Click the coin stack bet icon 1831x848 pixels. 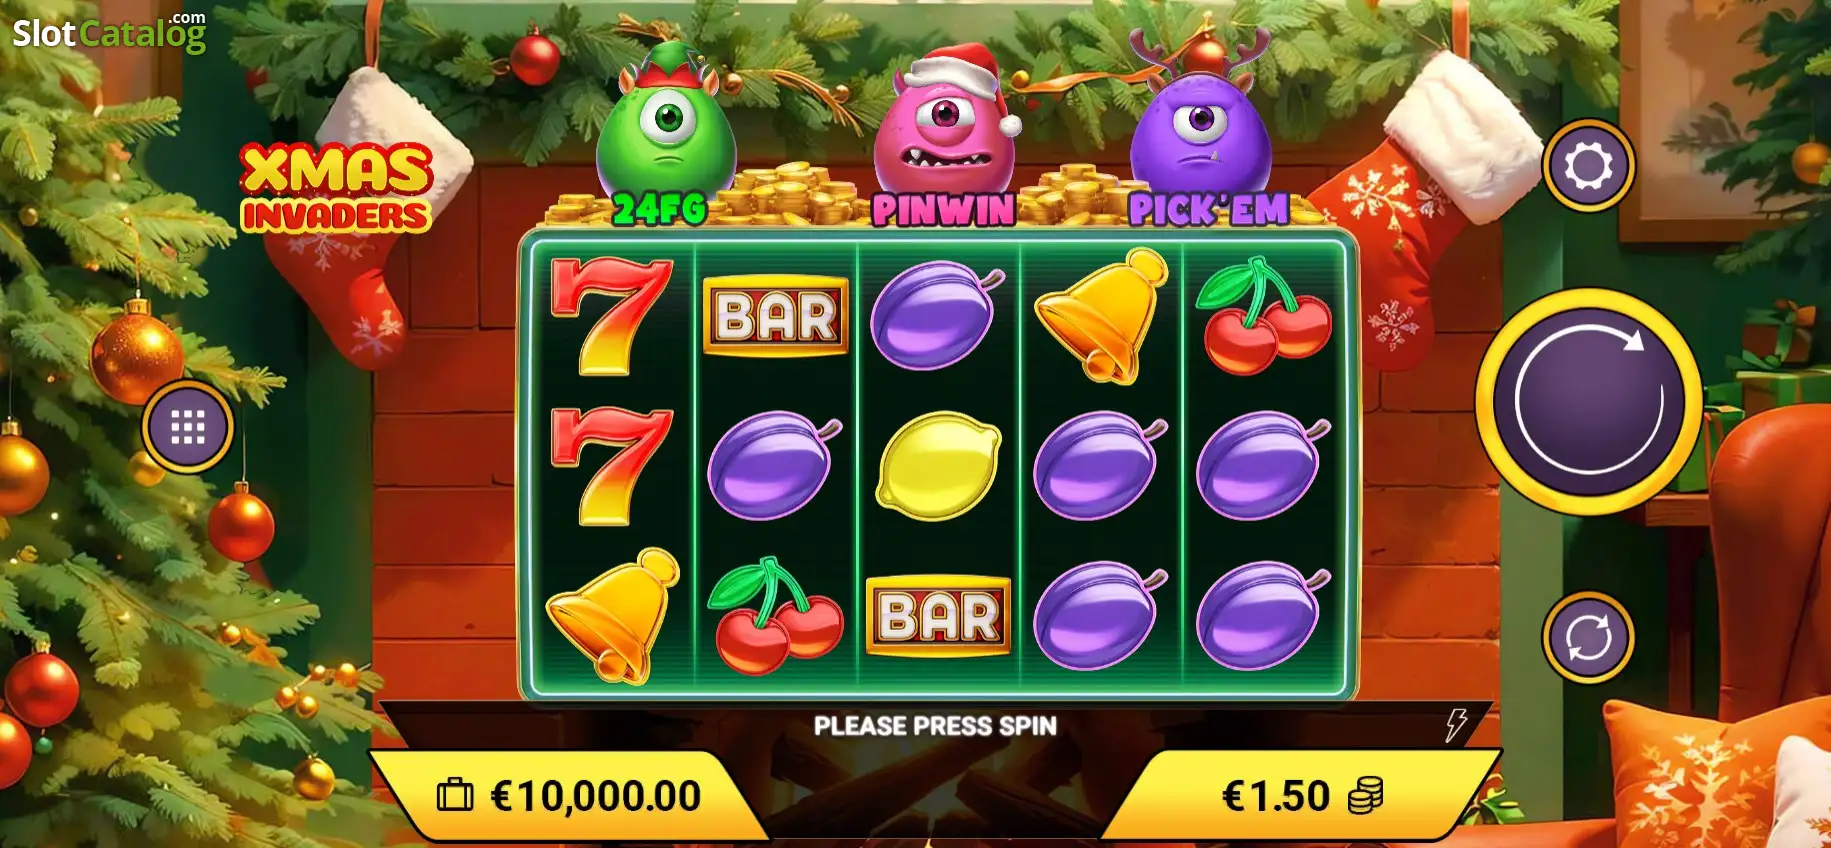[x=1365, y=796]
